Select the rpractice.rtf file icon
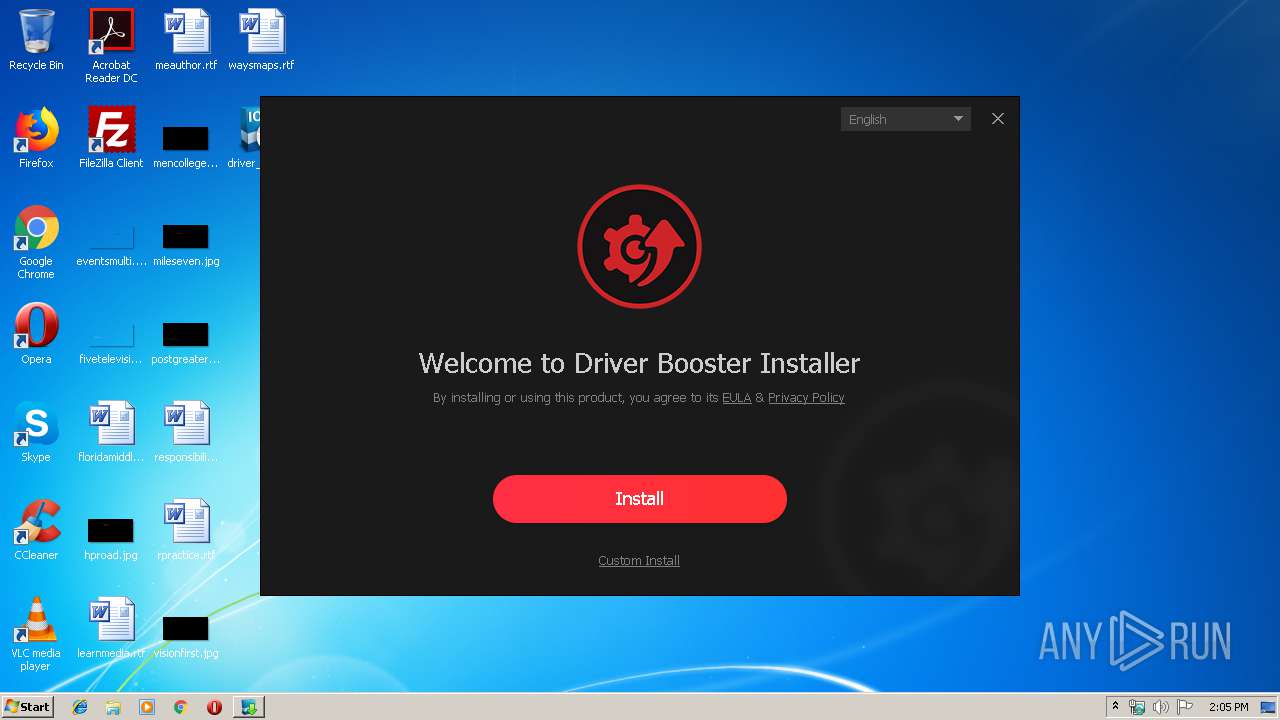The width and height of the screenshot is (1280, 720). coord(186,530)
